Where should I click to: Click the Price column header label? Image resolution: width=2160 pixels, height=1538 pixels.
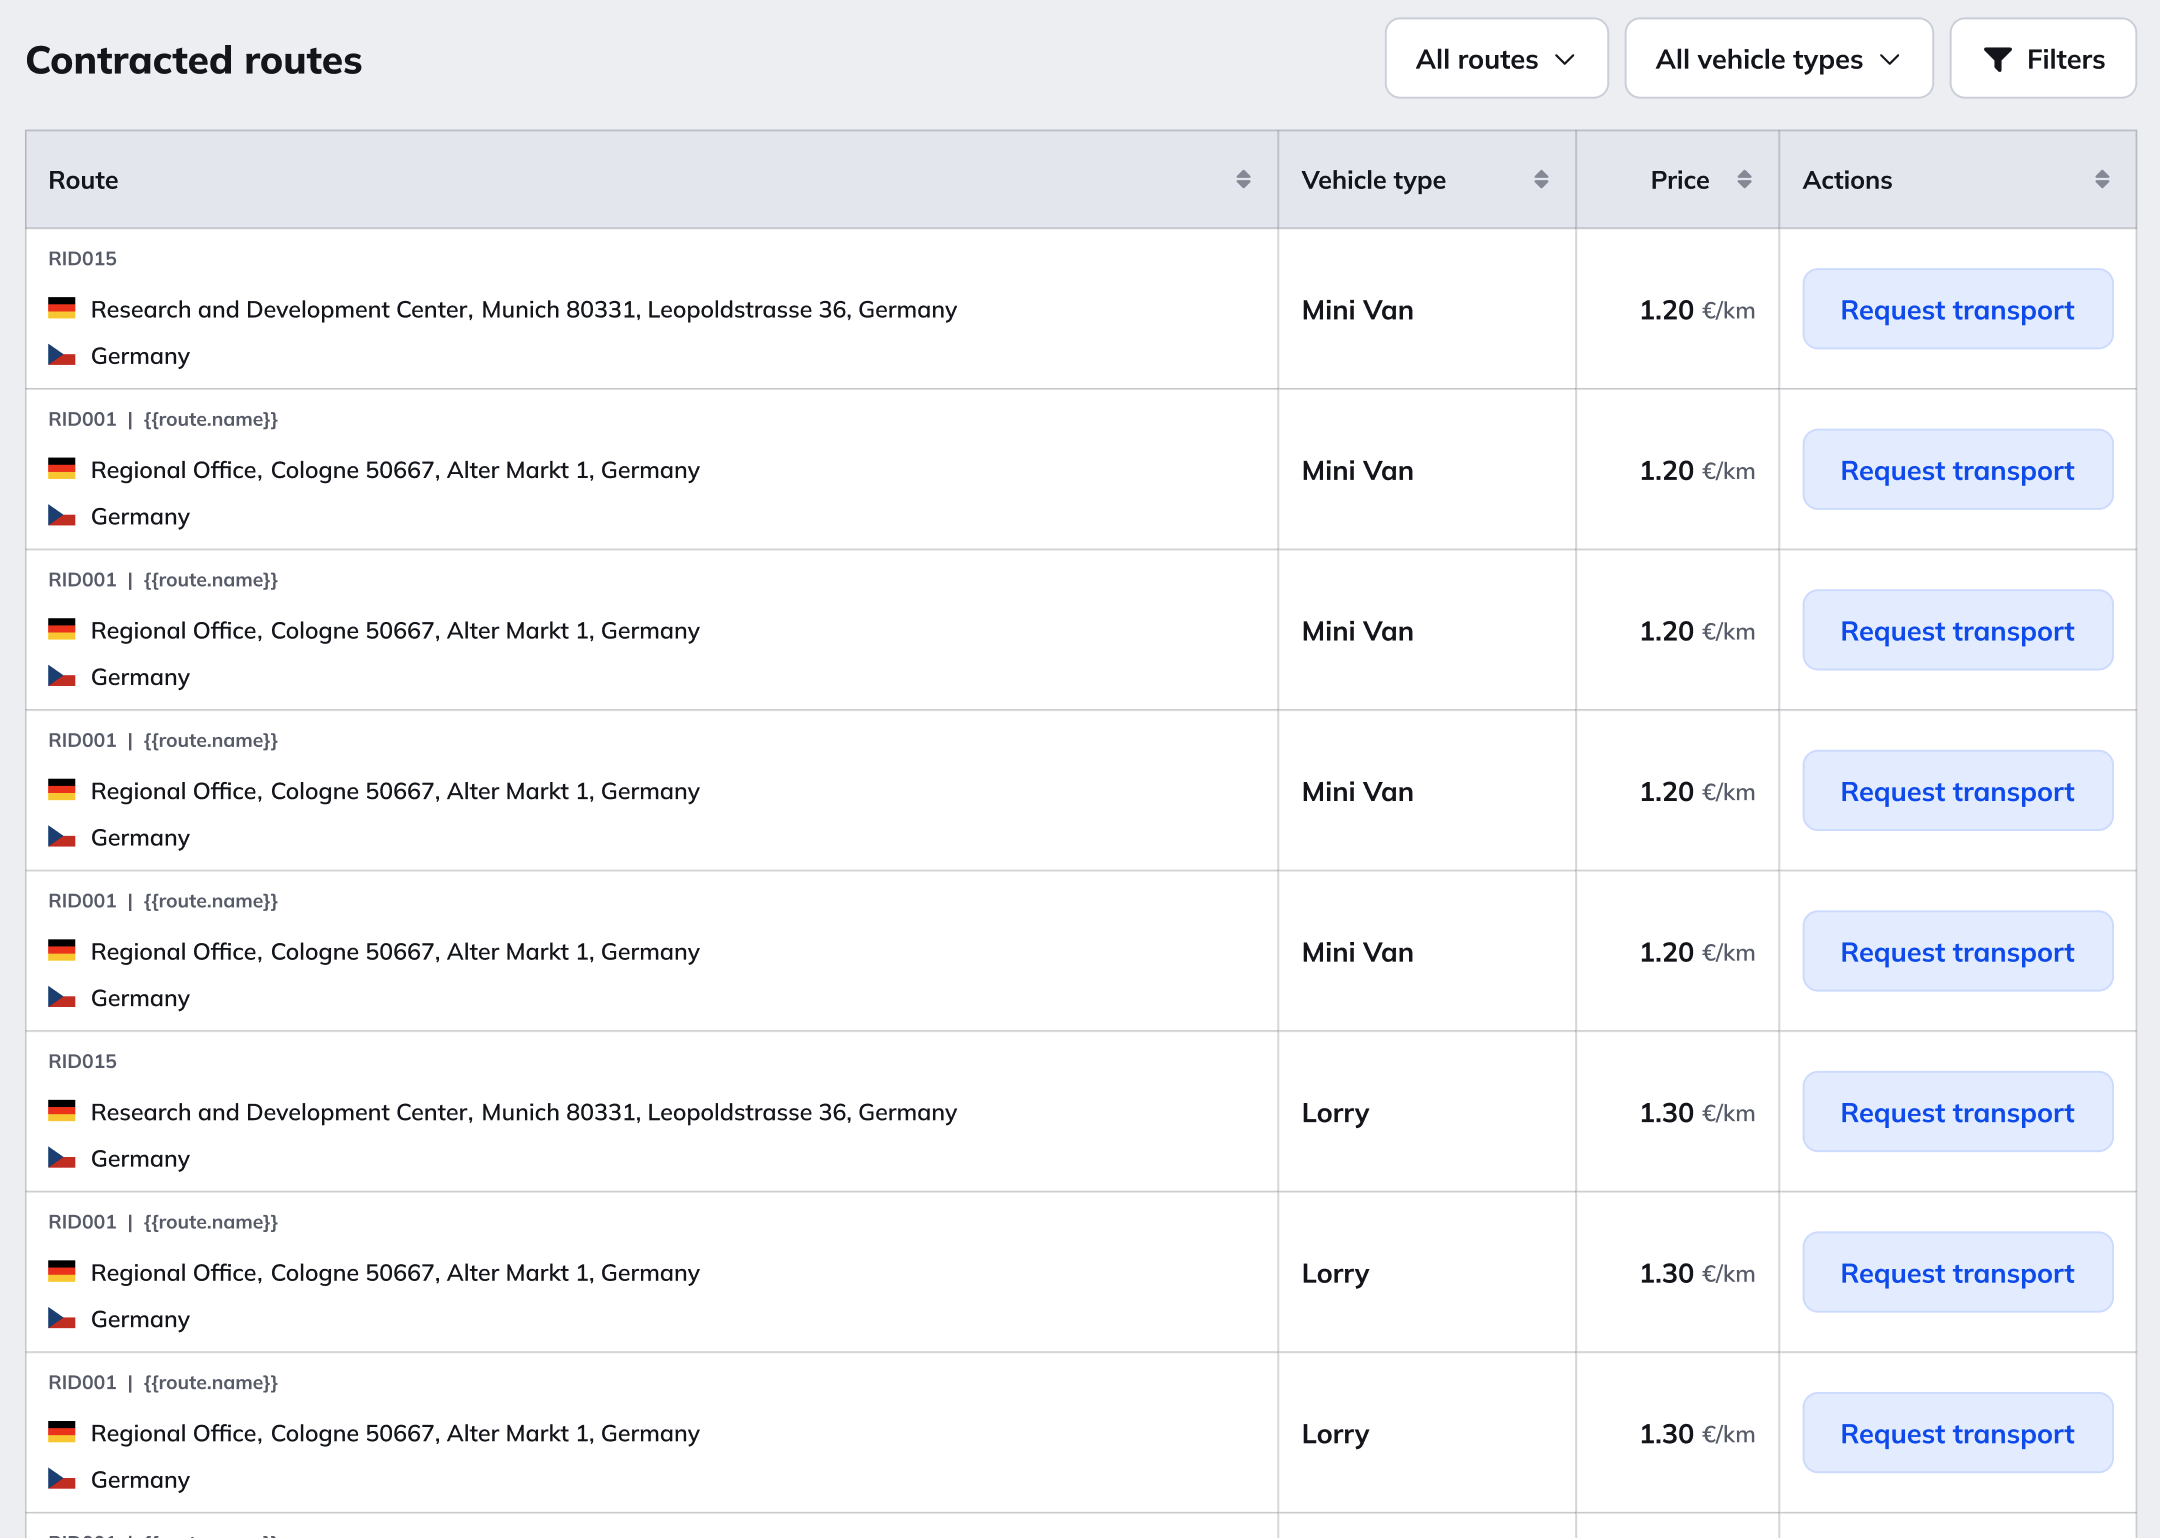(x=1679, y=180)
